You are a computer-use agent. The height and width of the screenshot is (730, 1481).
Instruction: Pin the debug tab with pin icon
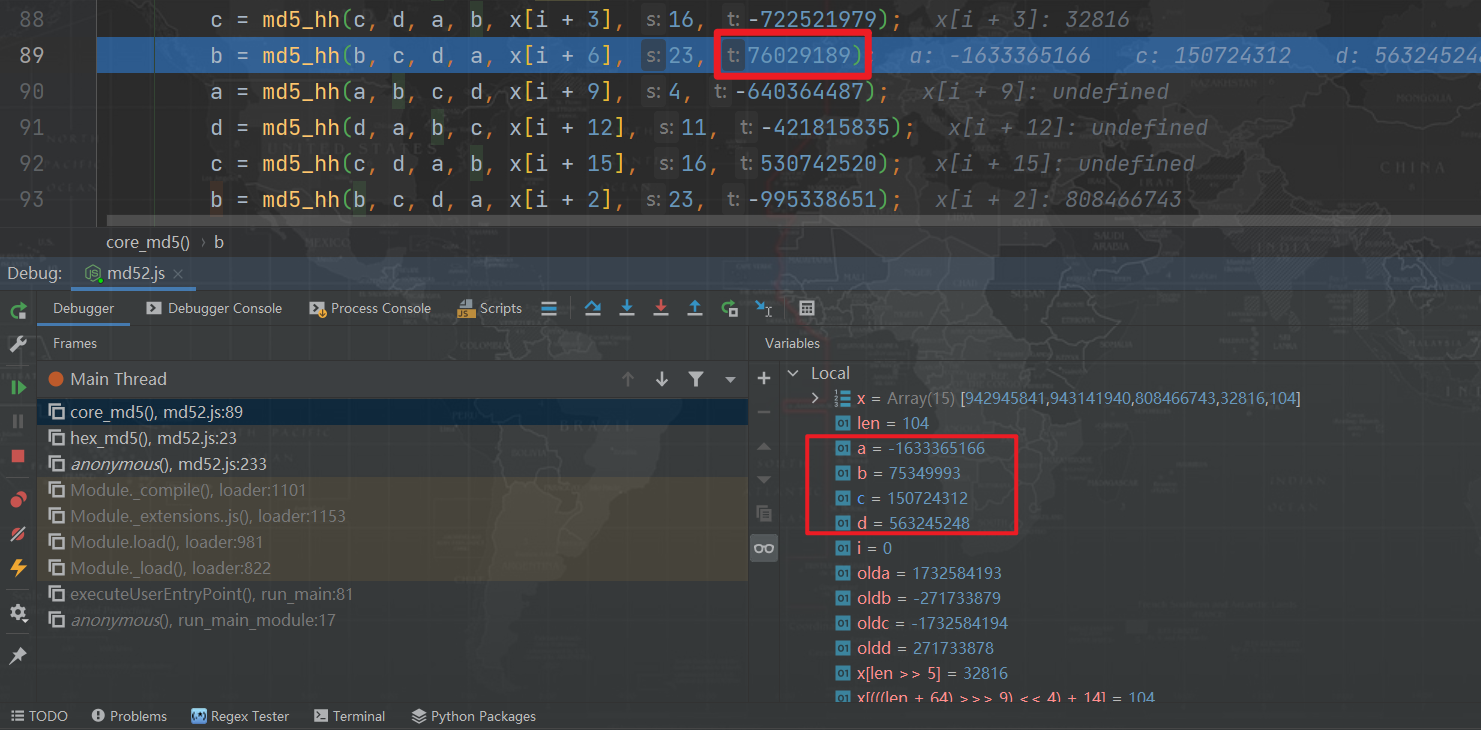point(18,656)
